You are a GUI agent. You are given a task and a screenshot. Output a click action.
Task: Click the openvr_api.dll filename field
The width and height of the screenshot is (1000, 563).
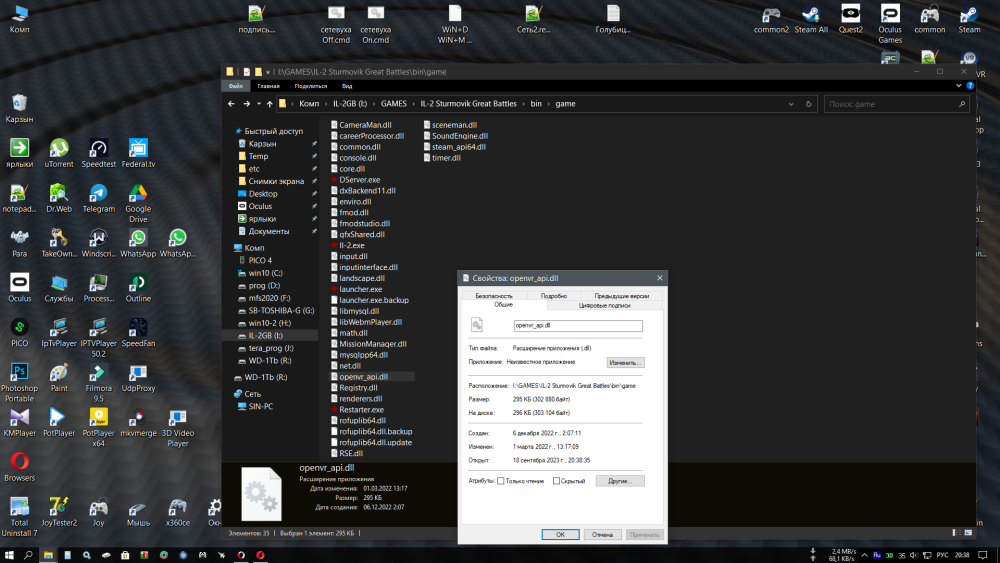pos(577,325)
